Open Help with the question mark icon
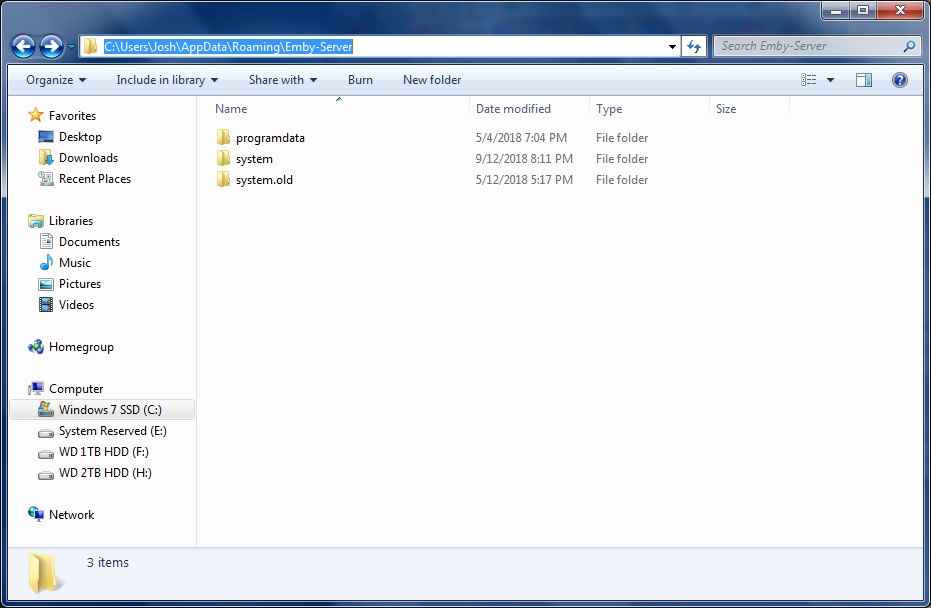The image size is (931, 608). [x=900, y=80]
